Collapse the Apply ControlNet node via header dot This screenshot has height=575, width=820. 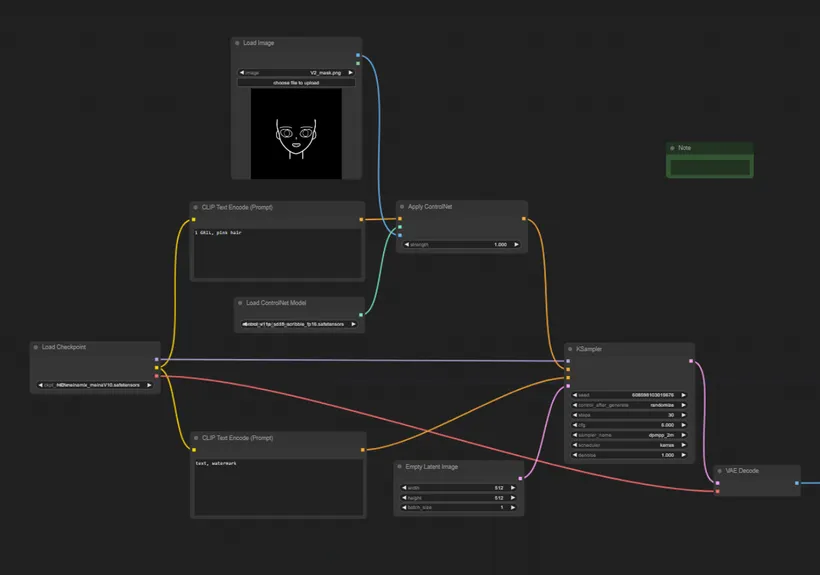pyautogui.click(x=403, y=207)
